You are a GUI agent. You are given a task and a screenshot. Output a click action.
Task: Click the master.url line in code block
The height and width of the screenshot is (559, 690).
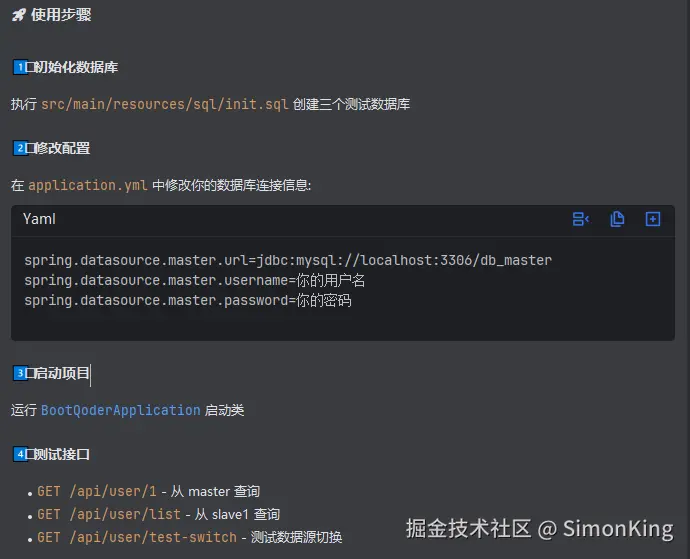288,260
